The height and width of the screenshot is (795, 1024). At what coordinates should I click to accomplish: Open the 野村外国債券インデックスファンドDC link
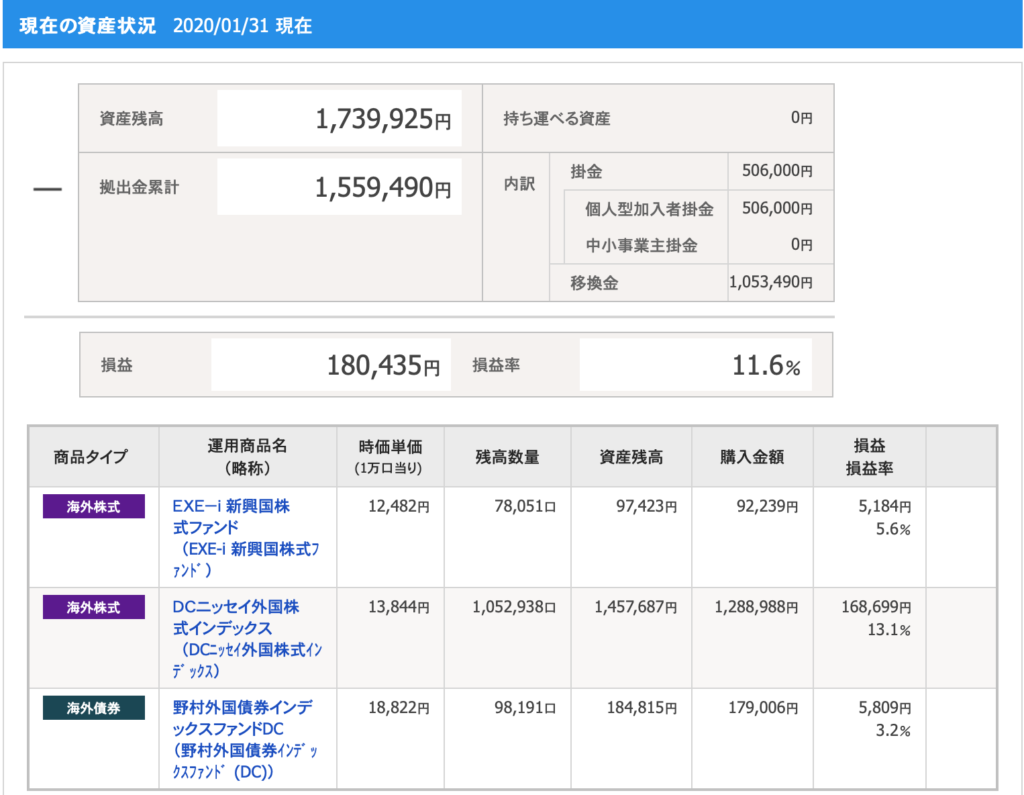point(246,739)
